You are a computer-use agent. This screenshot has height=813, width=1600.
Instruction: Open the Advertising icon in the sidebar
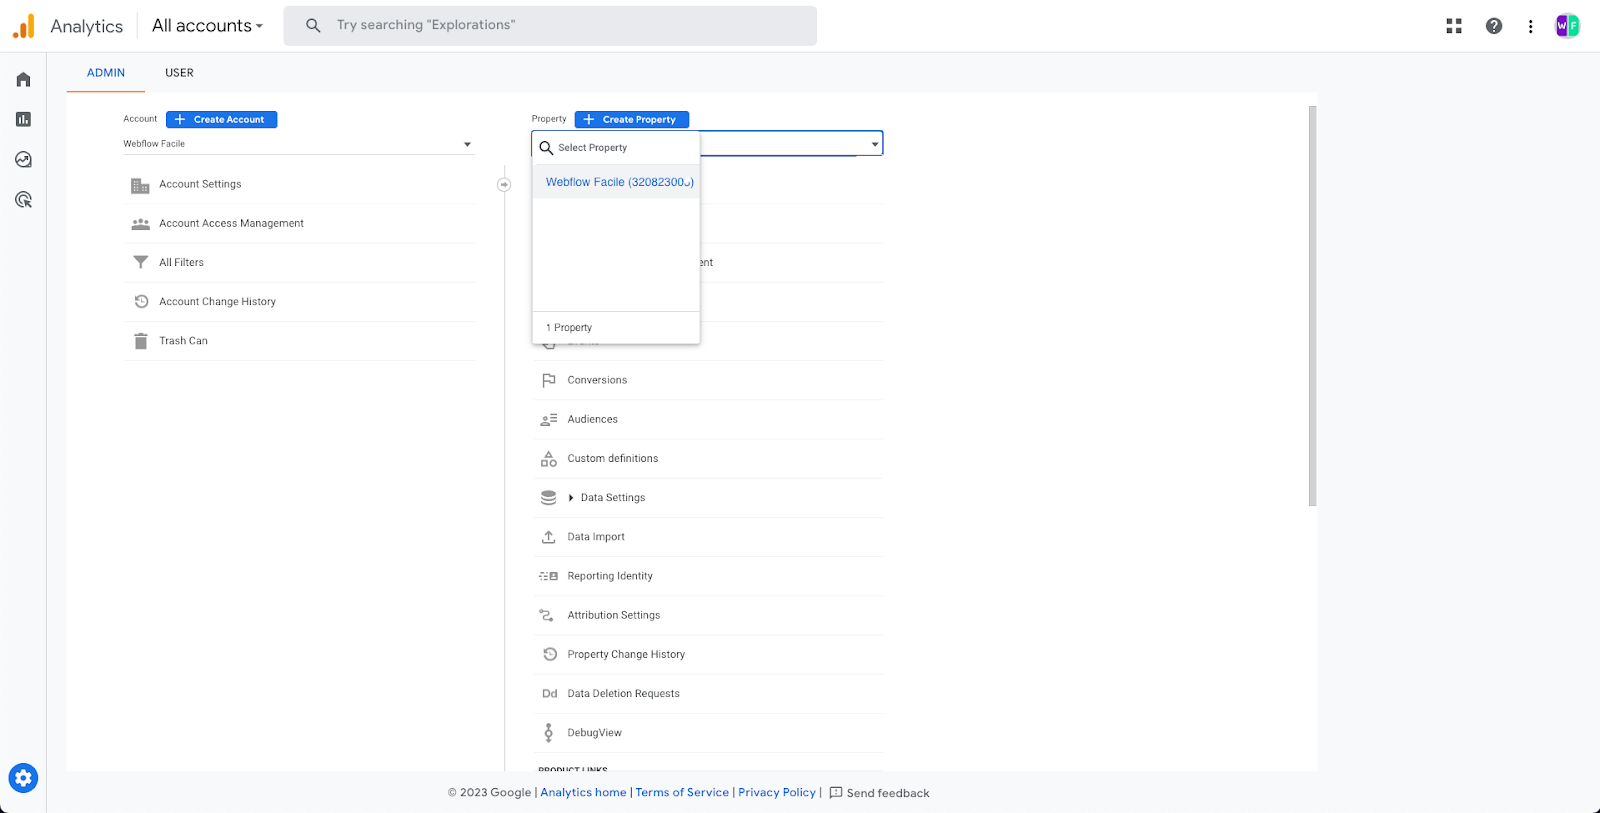pos(23,199)
